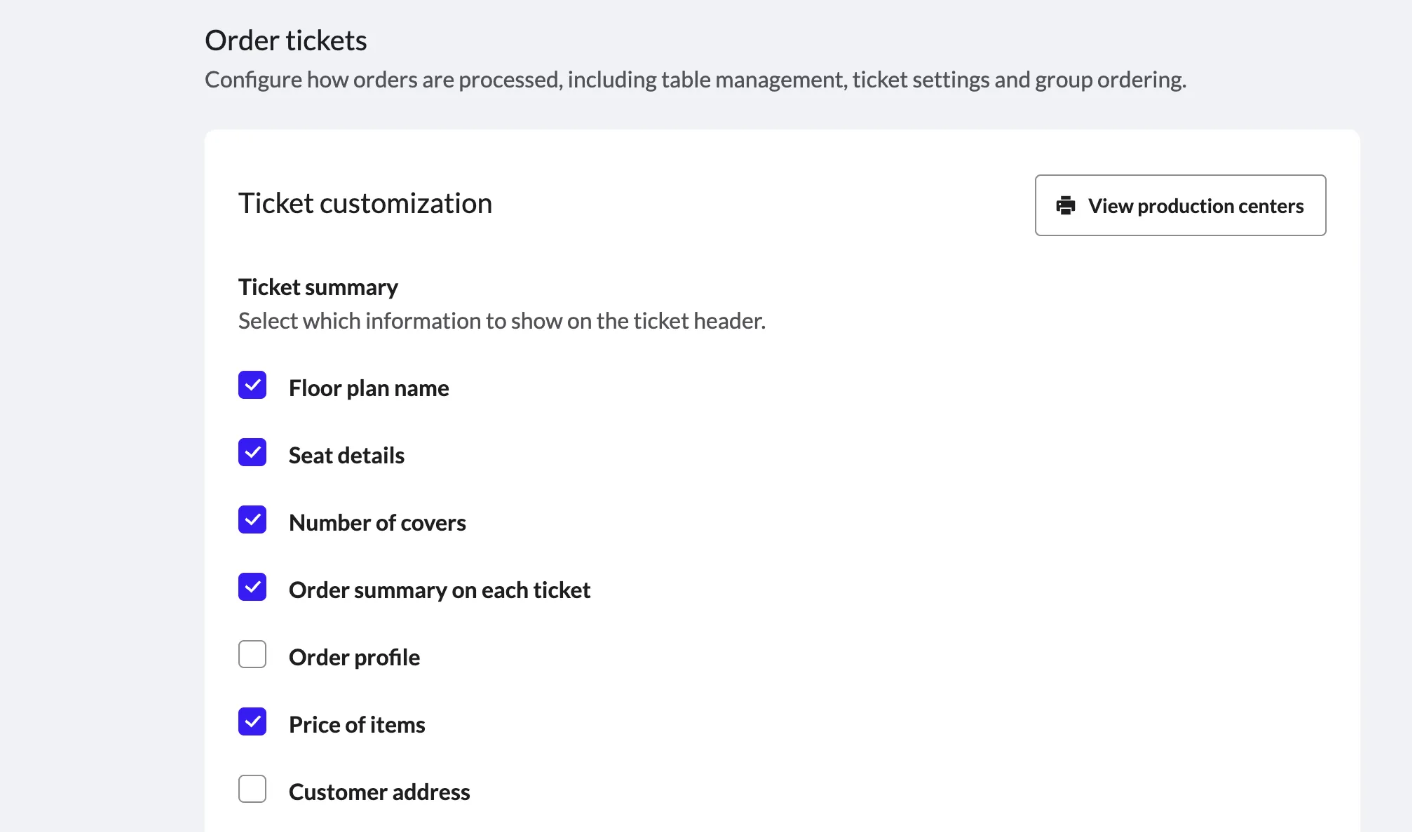Click the Order tickets page heading
Screen dimensions: 1412x832
(286, 40)
